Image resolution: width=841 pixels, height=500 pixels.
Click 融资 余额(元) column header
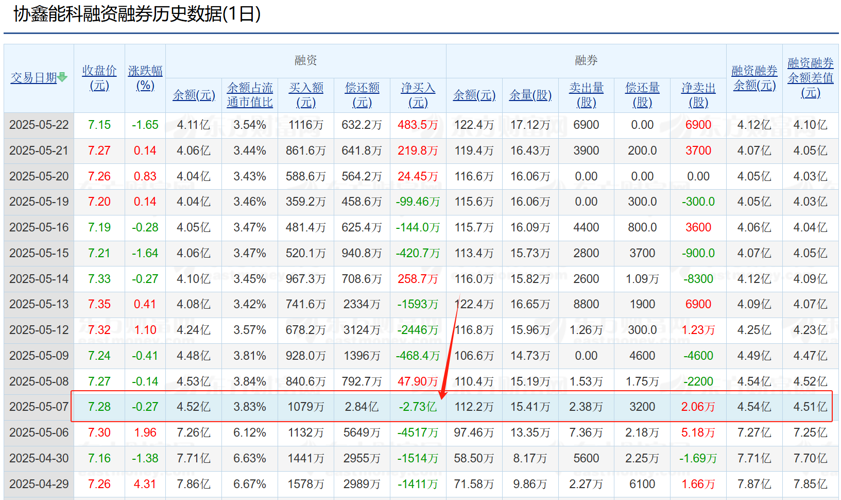[x=194, y=95]
